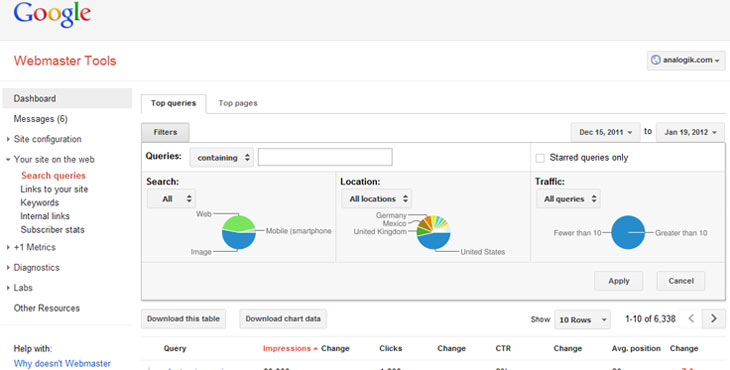Sort by the Impressions column header

click(287, 348)
